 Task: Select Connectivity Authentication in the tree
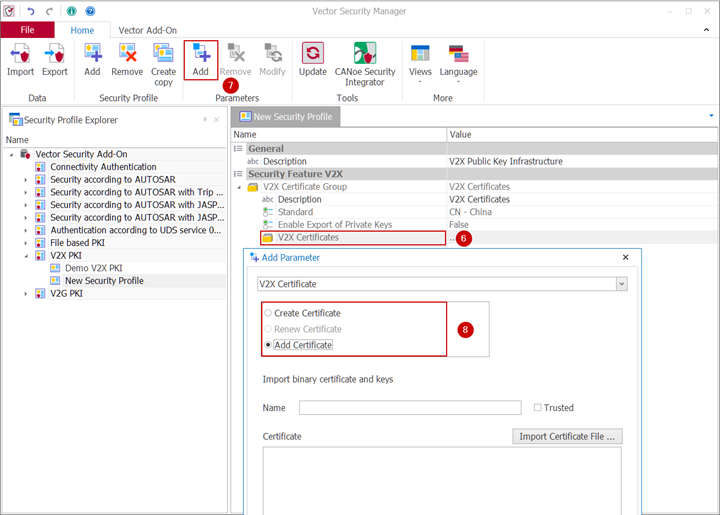(x=103, y=167)
